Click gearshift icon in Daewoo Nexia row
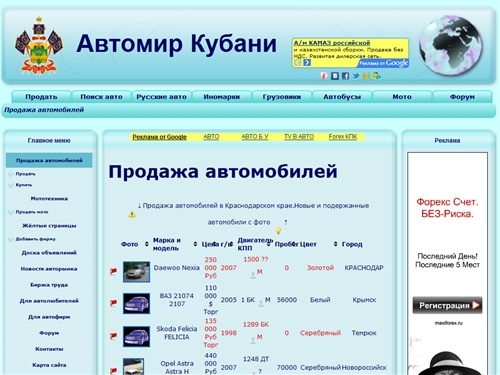This screenshot has height=375, width=500. coord(253,275)
